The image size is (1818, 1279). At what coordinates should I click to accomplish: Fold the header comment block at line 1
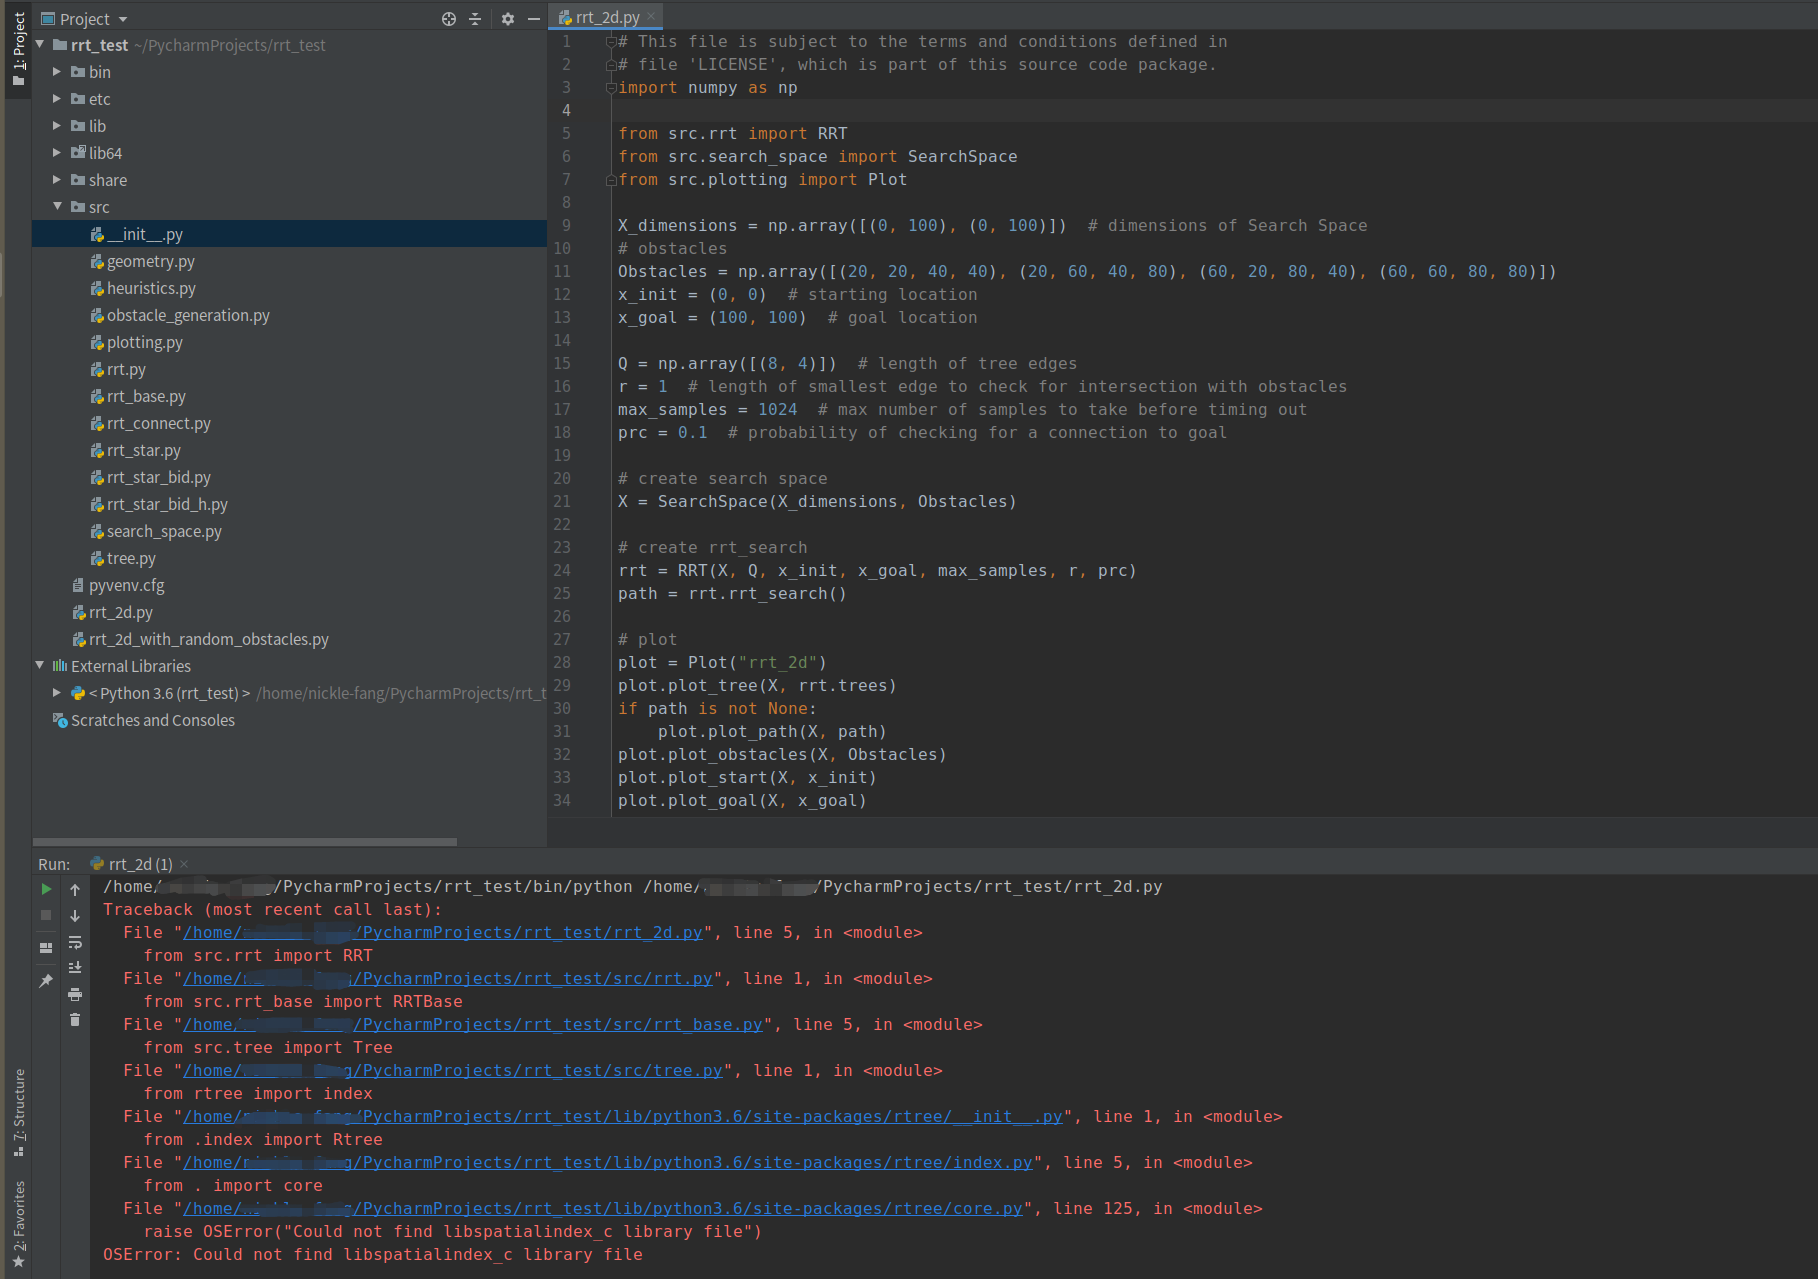[610, 42]
